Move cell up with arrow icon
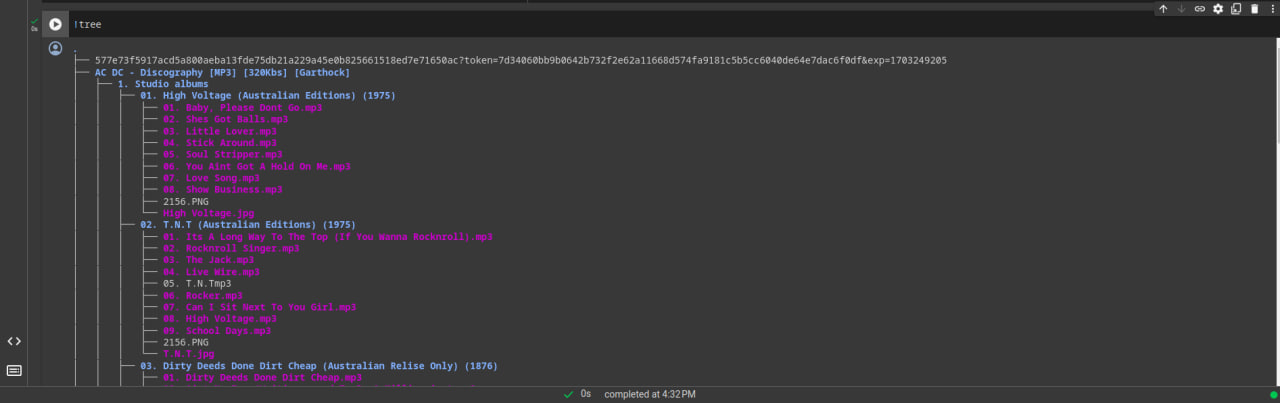Screen dimensions: 1280x403 [x=1163, y=9]
